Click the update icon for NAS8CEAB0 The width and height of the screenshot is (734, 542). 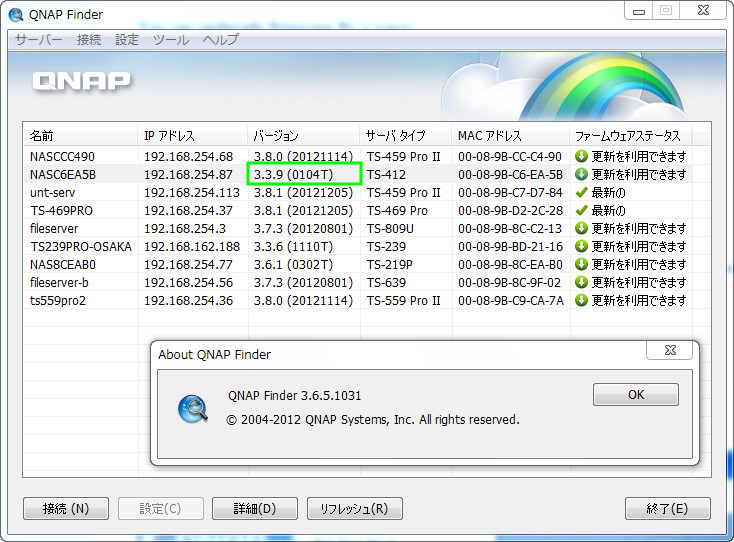tap(581, 264)
